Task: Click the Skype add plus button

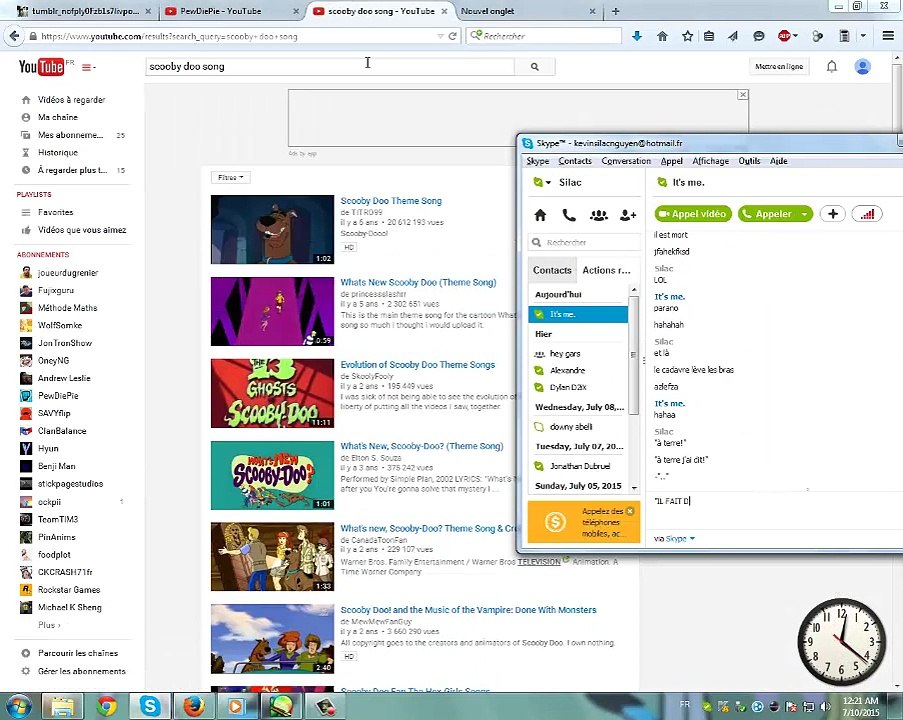Action: [833, 214]
